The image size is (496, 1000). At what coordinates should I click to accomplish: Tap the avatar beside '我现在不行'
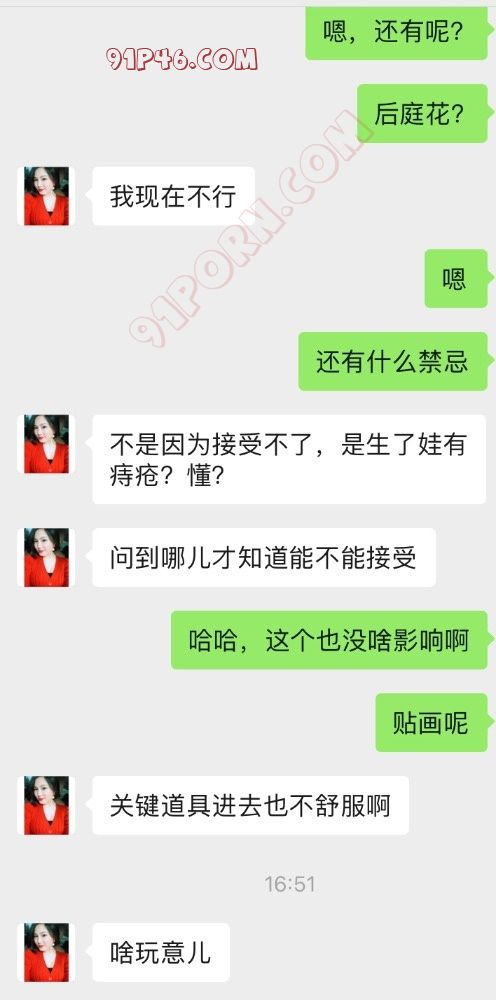[x=46, y=196]
